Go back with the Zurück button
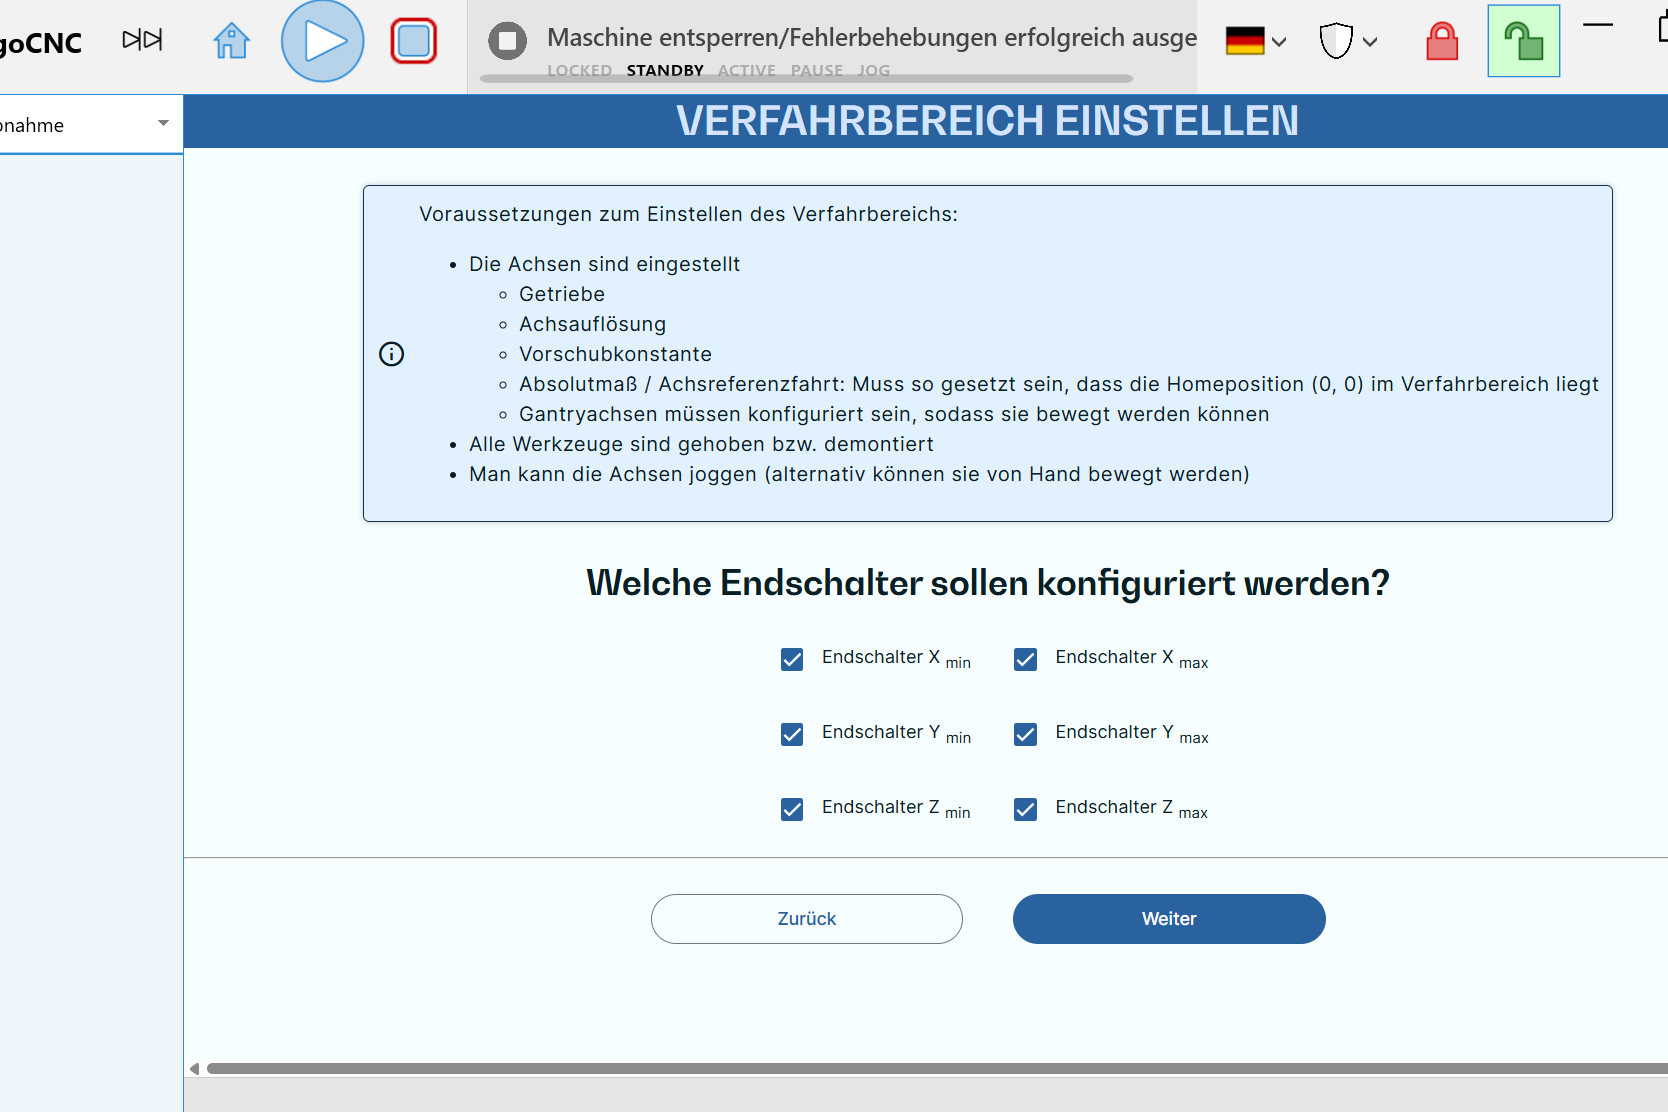This screenshot has width=1668, height=1112. click(x=806, y=919)
